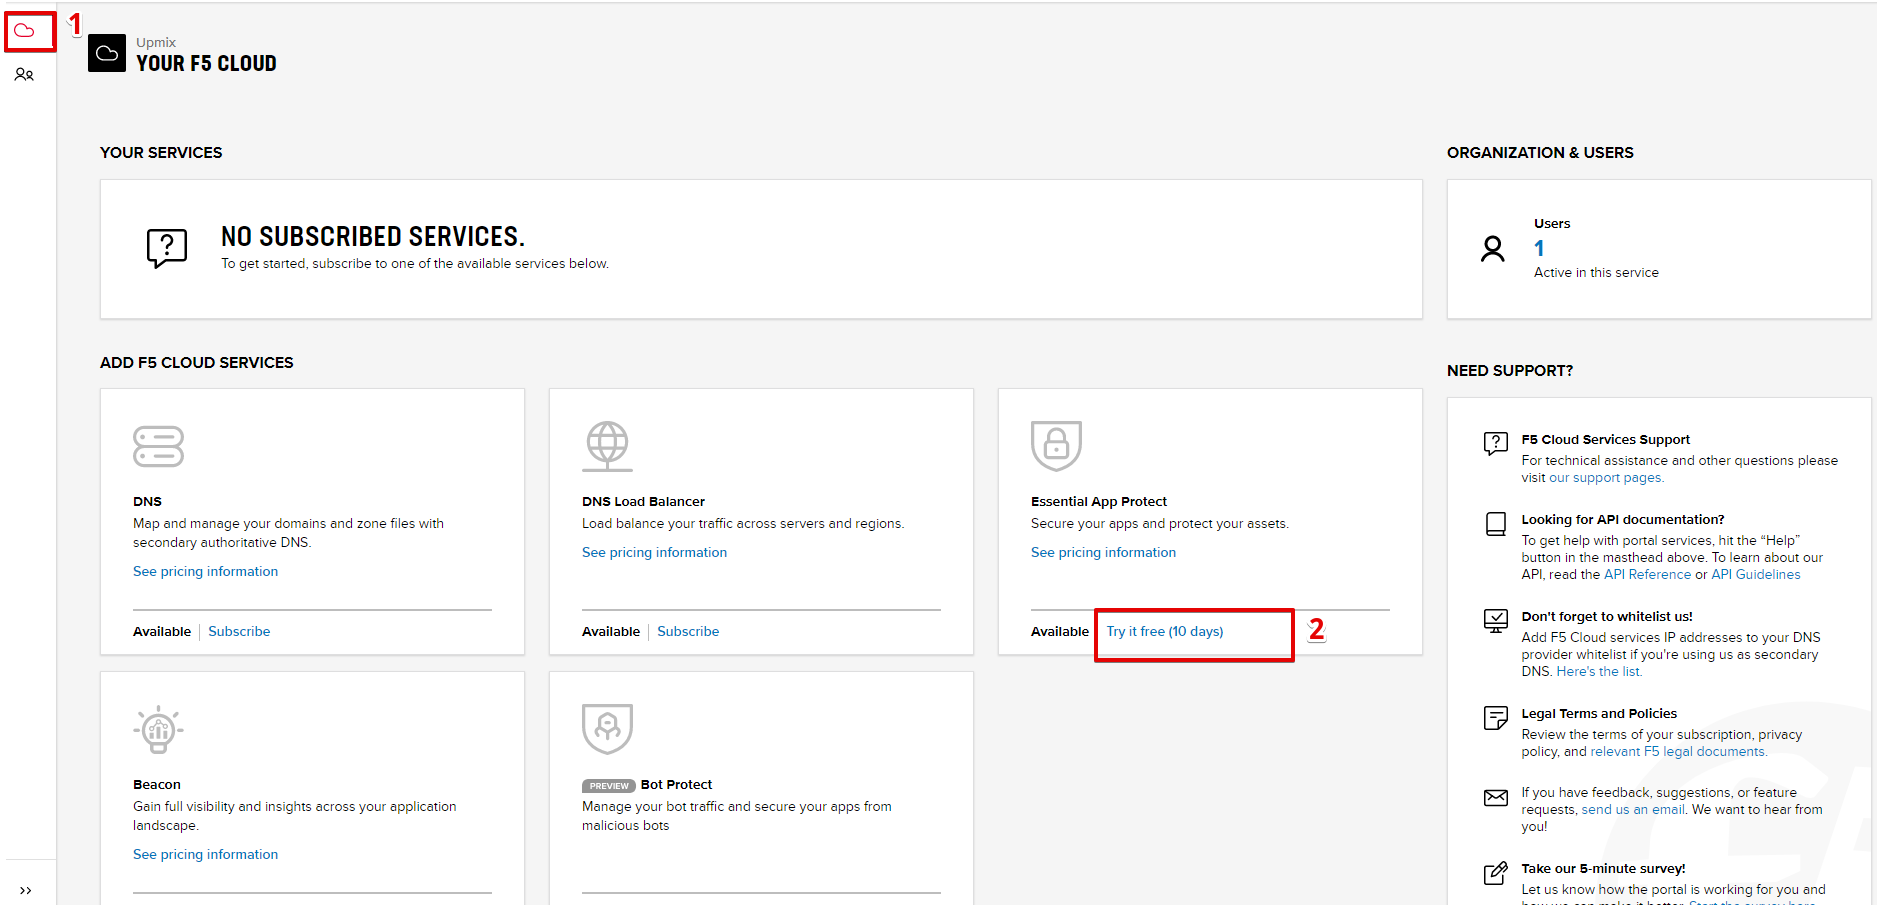Open the users icon in left sidebar
Image resolution: width=1877 pixels, height=905 pixels.
click(25, 75)
